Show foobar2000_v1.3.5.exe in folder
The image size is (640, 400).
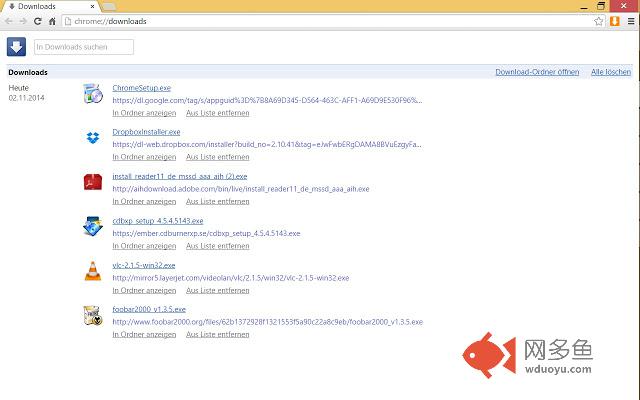[144, 334]
